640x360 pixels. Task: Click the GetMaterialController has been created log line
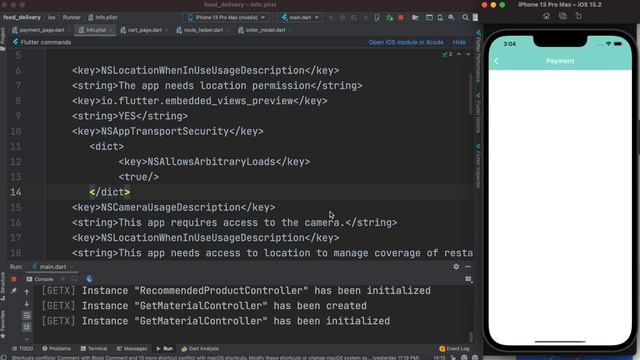click(204, 306)
